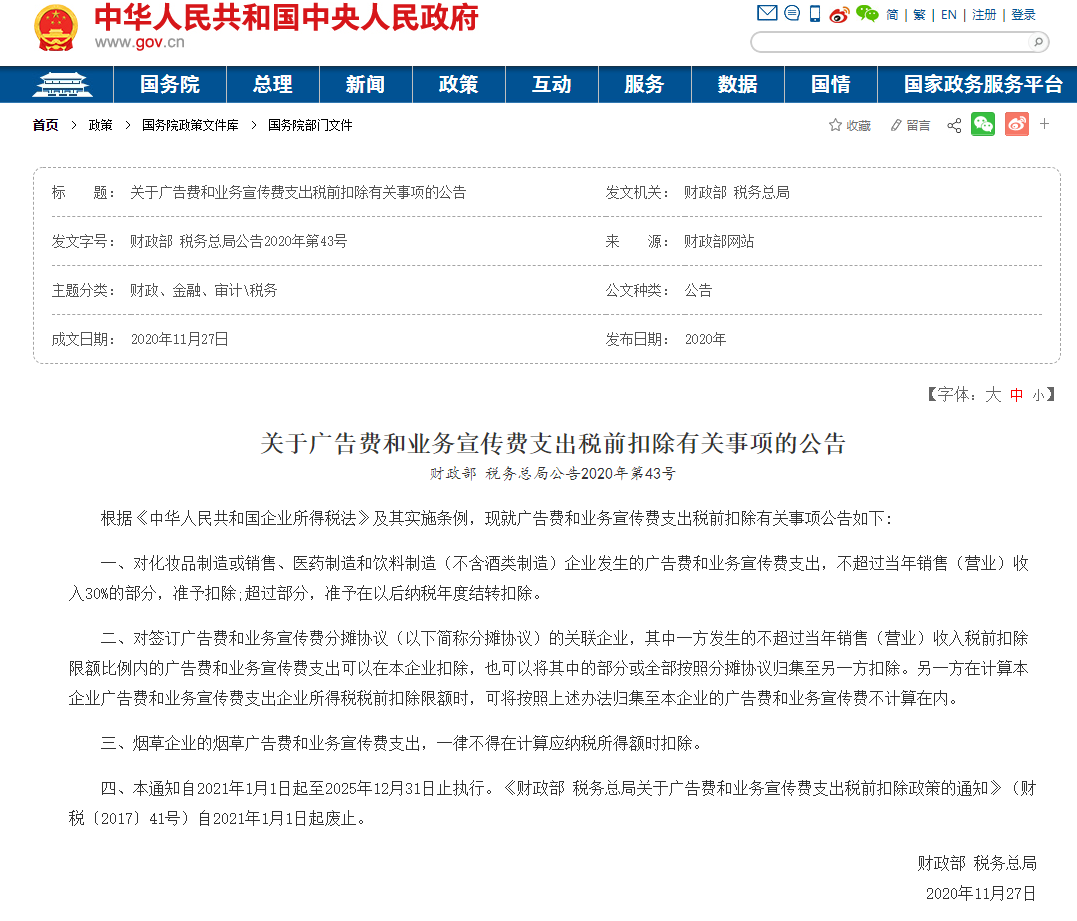This screenshot has height=921, width=1077.
Task: Click the title value in the metadata table
Action: point(298,192)
